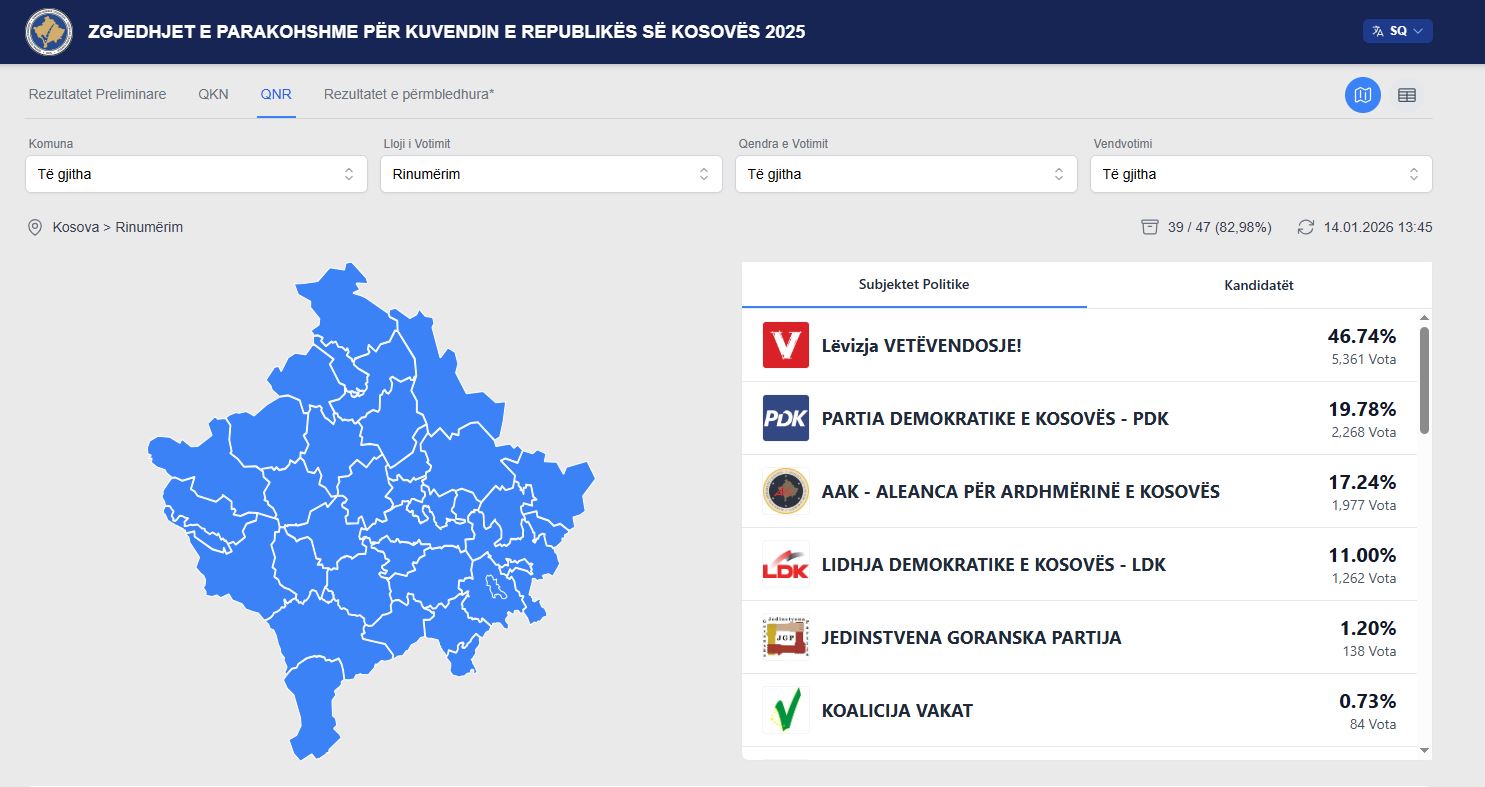The height and width of the screenshot is (787, 1485).
Task: Select the Kandidatët tab
Action: [x=1258, y=285]
